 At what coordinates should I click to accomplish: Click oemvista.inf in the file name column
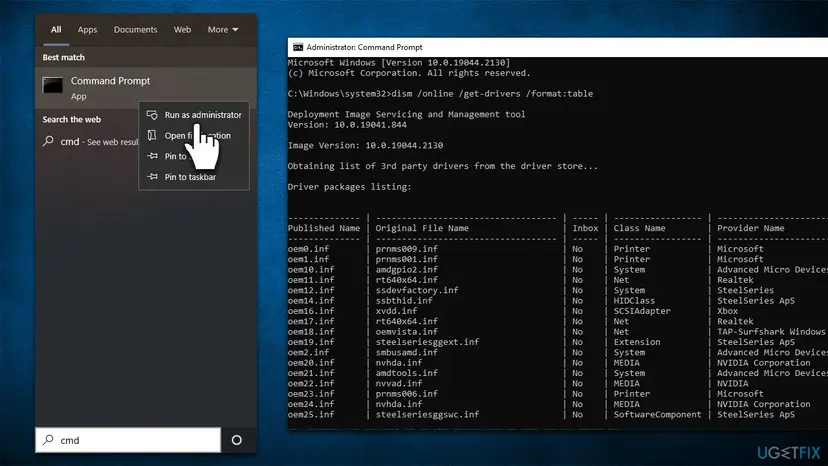point(407,332)
